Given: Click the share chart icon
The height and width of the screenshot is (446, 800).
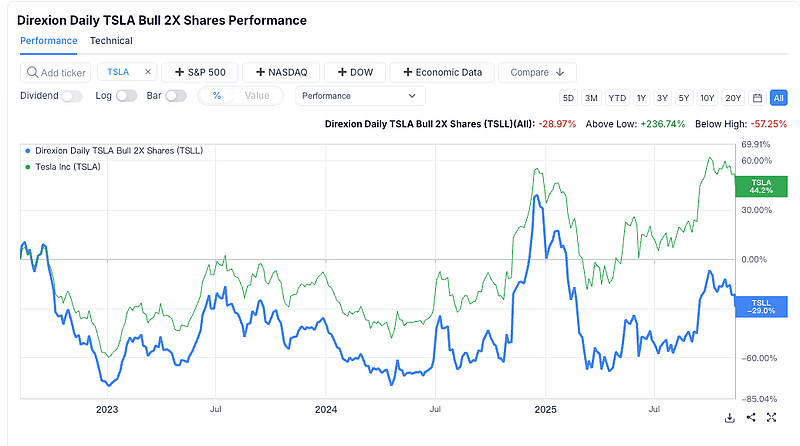Looking at the screenshot, I should (x=751, y=418).
